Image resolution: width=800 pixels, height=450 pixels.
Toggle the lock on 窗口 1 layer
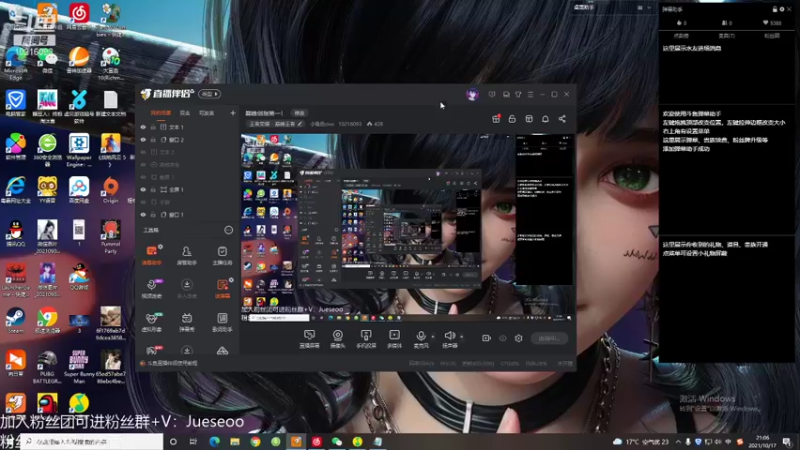point(153,214)
